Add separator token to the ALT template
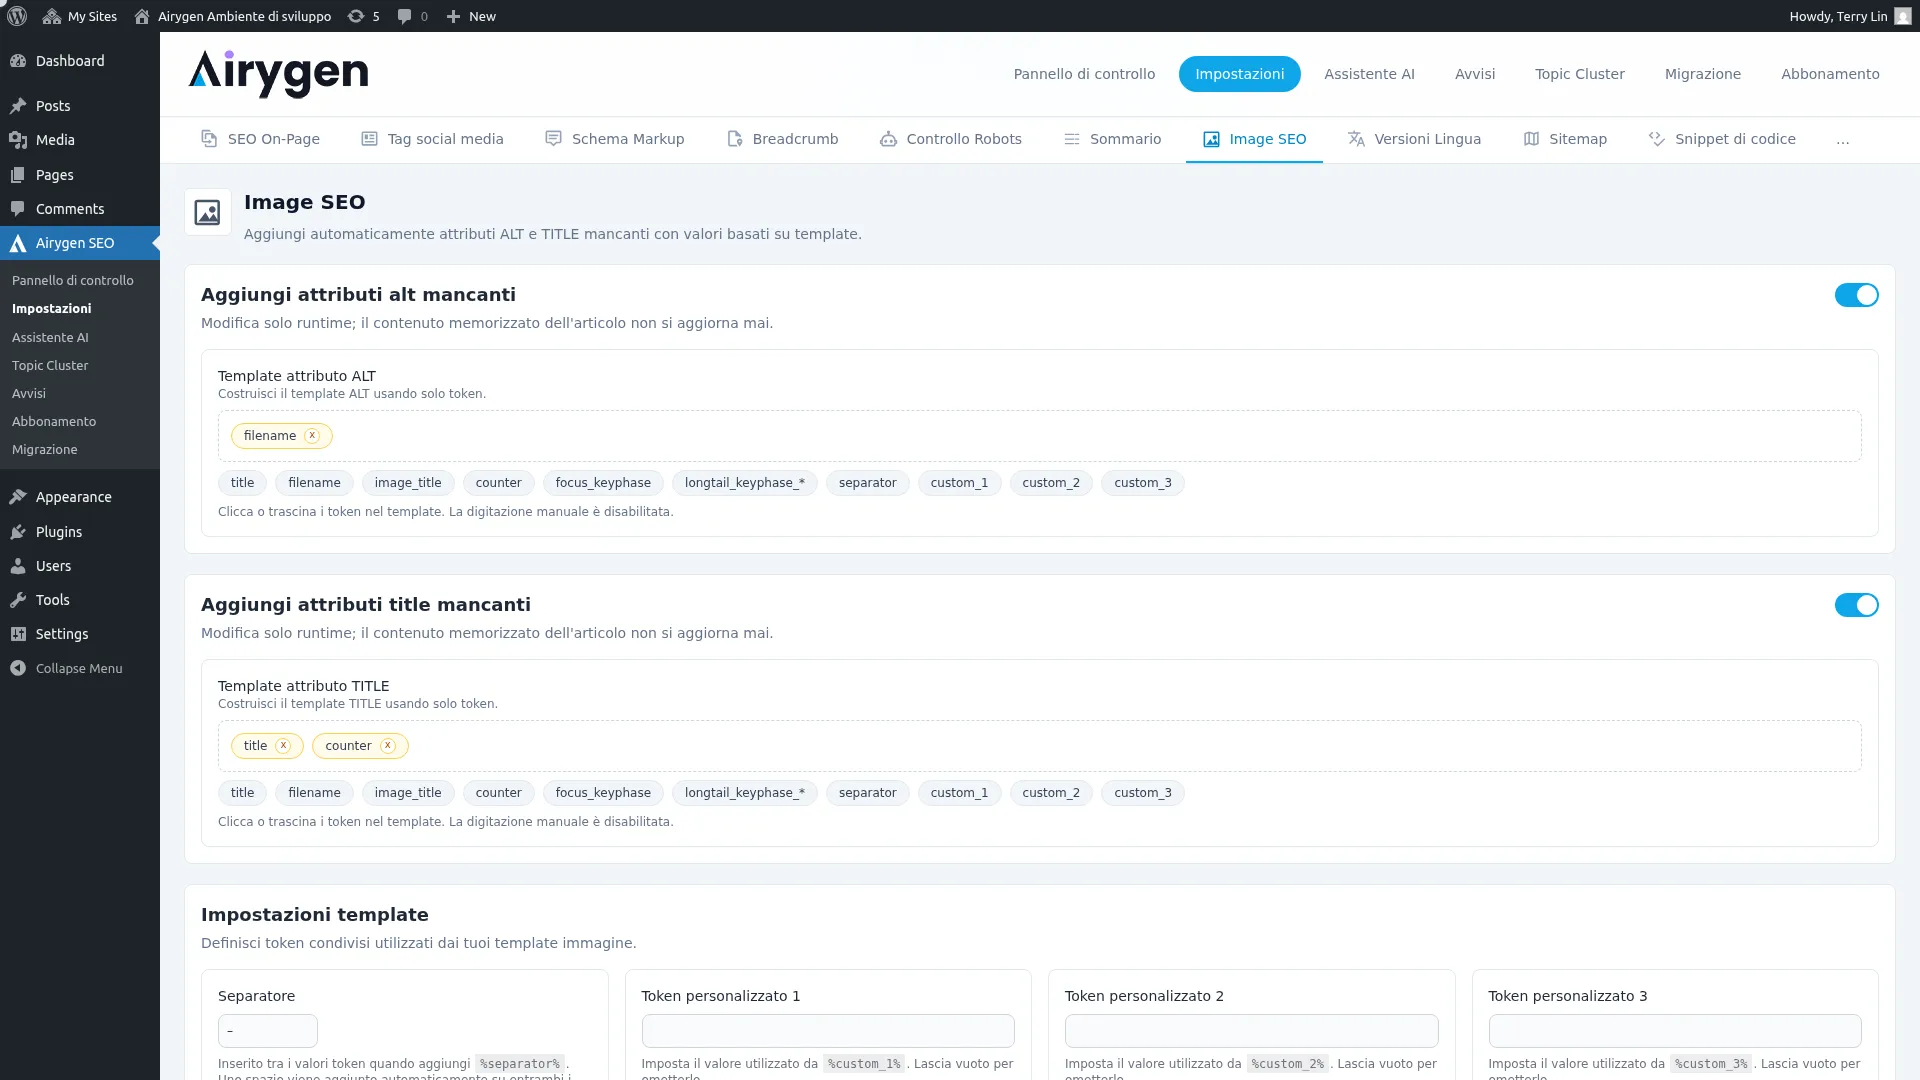 tap(867, 483)
